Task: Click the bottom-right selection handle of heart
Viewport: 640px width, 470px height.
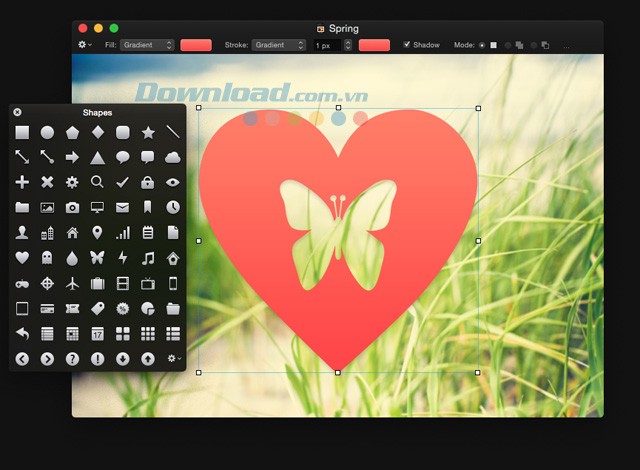Action: tap(478, 372)
